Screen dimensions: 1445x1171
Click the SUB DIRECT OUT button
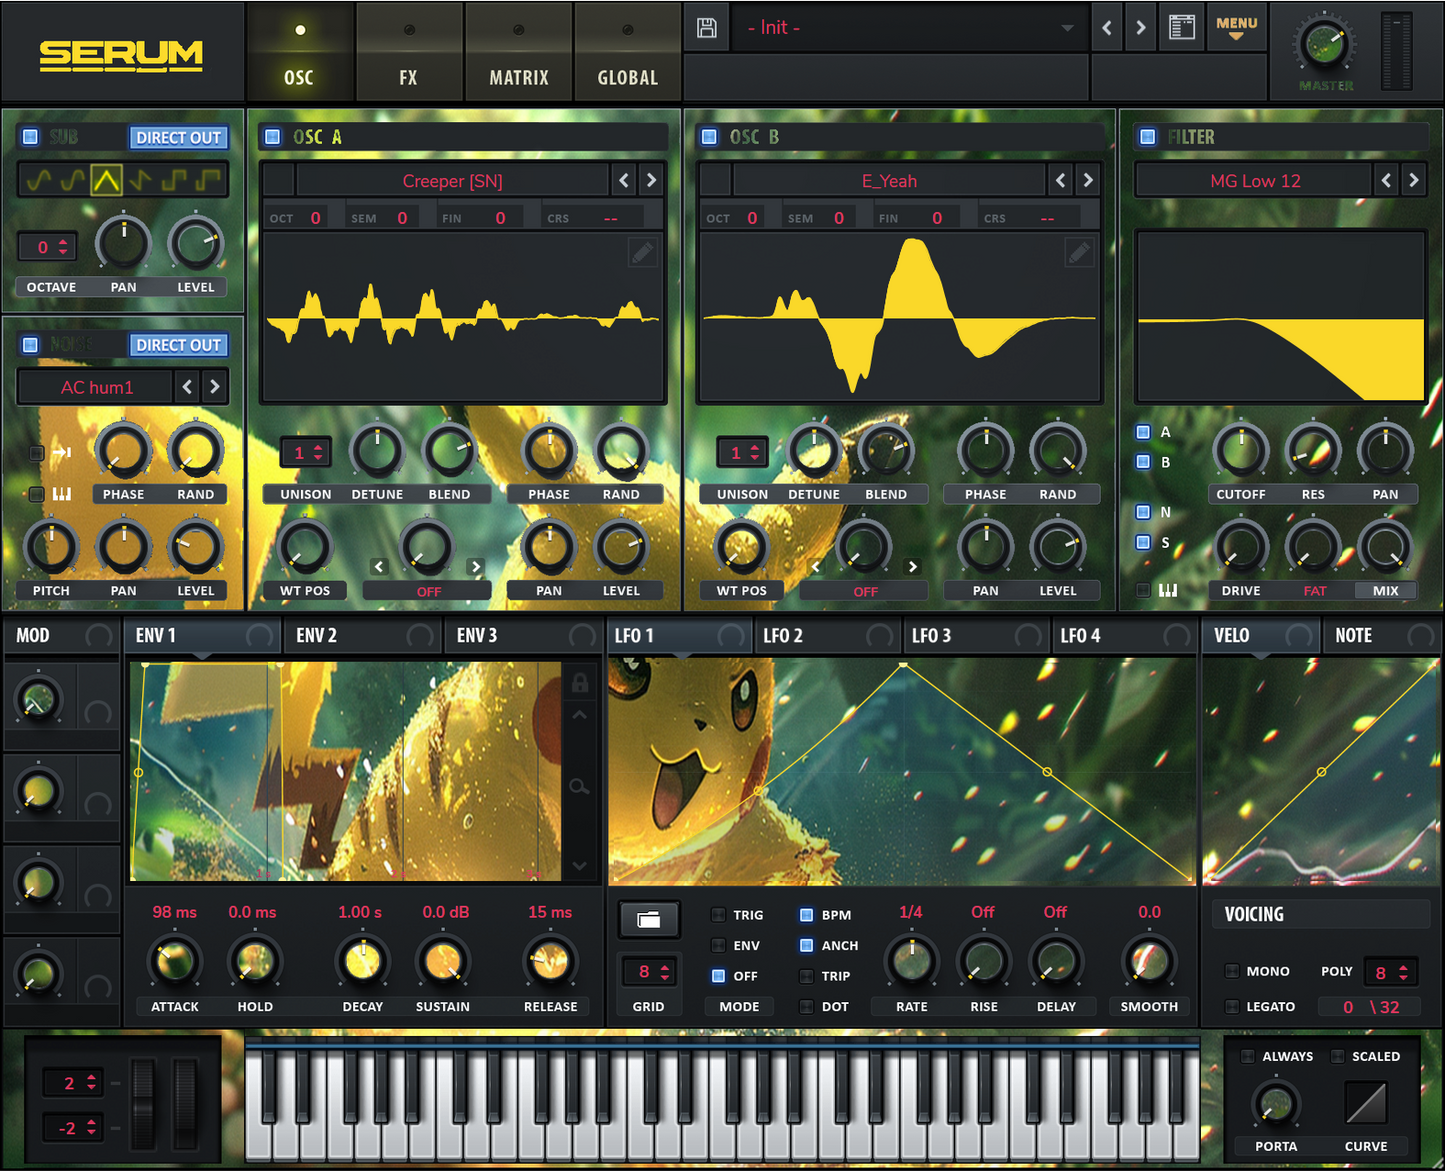point(178,137)
